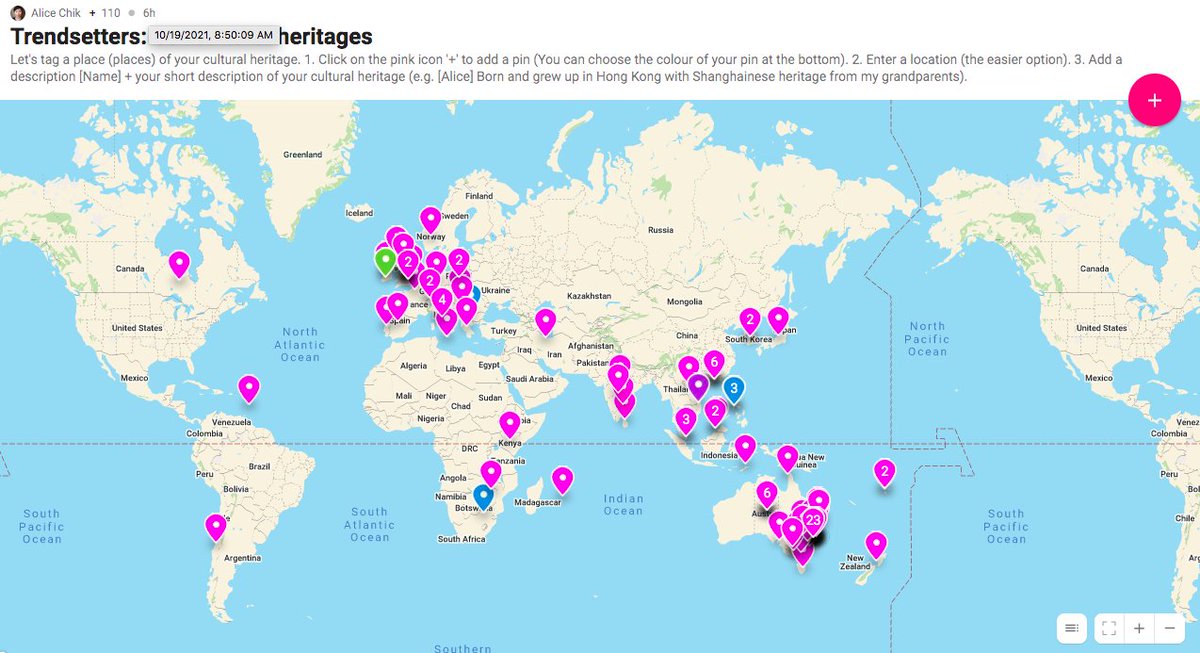This screenshot has width=1200, height=653.
Task: Open pink cluster pin 2 over Borneo
Action: pos(715,410)
